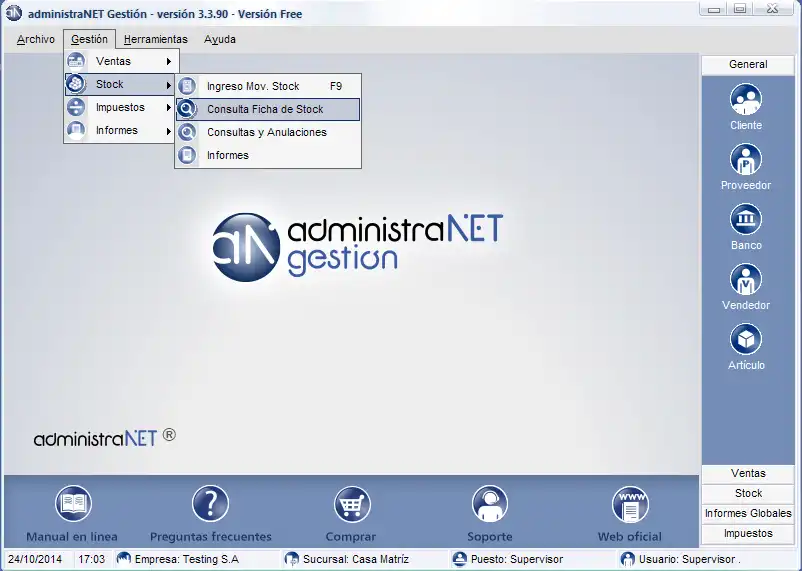This screenshot has width=802, height=571.
Task: Click the Consulta Ficha de Stock magnifier icon
Action: pyautogui.click(x=187, y=109)
